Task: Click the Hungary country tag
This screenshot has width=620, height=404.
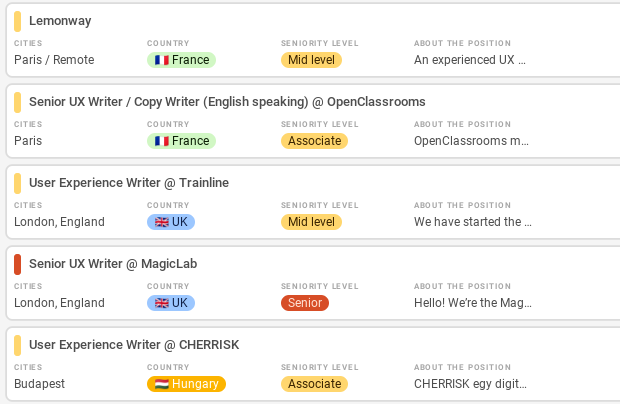Action: [x=186, y=384]
